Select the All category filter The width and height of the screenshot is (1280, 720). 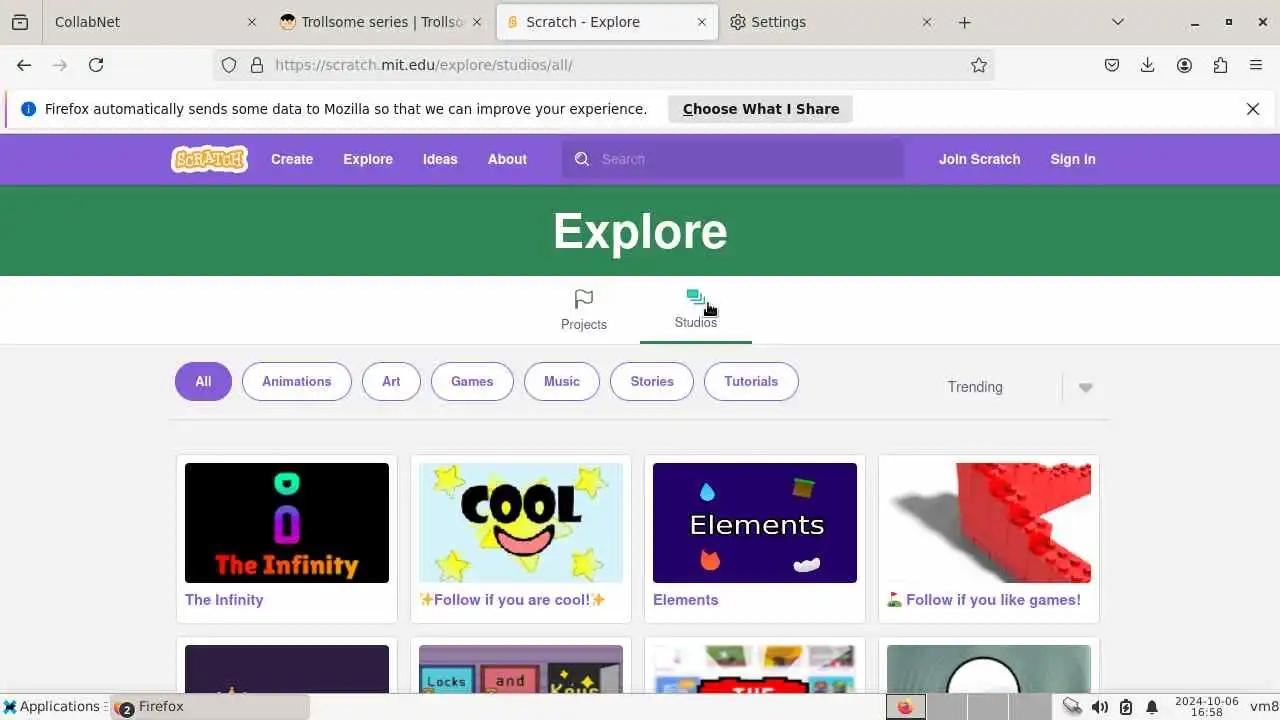coord(203,381)
